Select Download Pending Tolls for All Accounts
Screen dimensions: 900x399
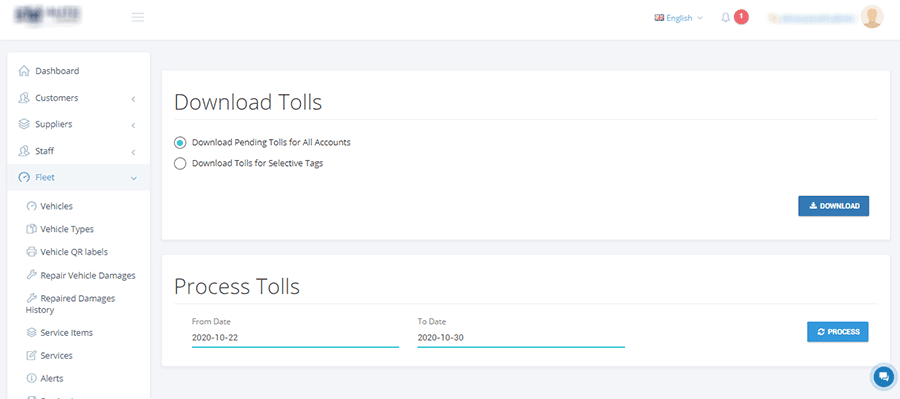(x=180, y=142)
